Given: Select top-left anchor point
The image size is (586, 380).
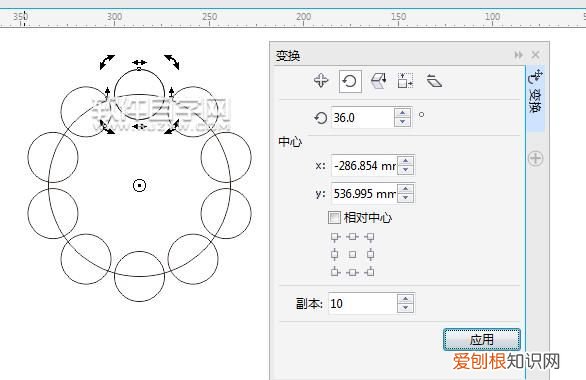Looking at the screenshot, I should [x=335, y=237].
